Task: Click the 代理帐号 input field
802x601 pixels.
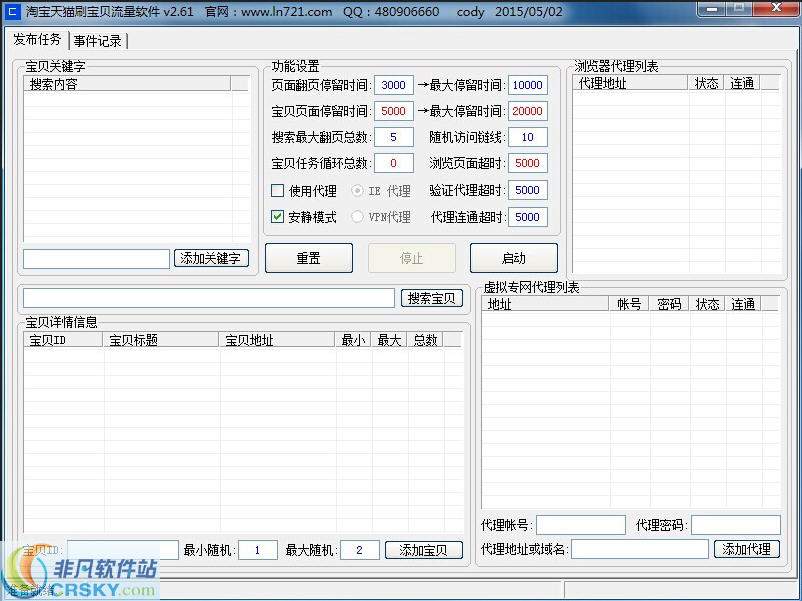Action: (581, 524)
